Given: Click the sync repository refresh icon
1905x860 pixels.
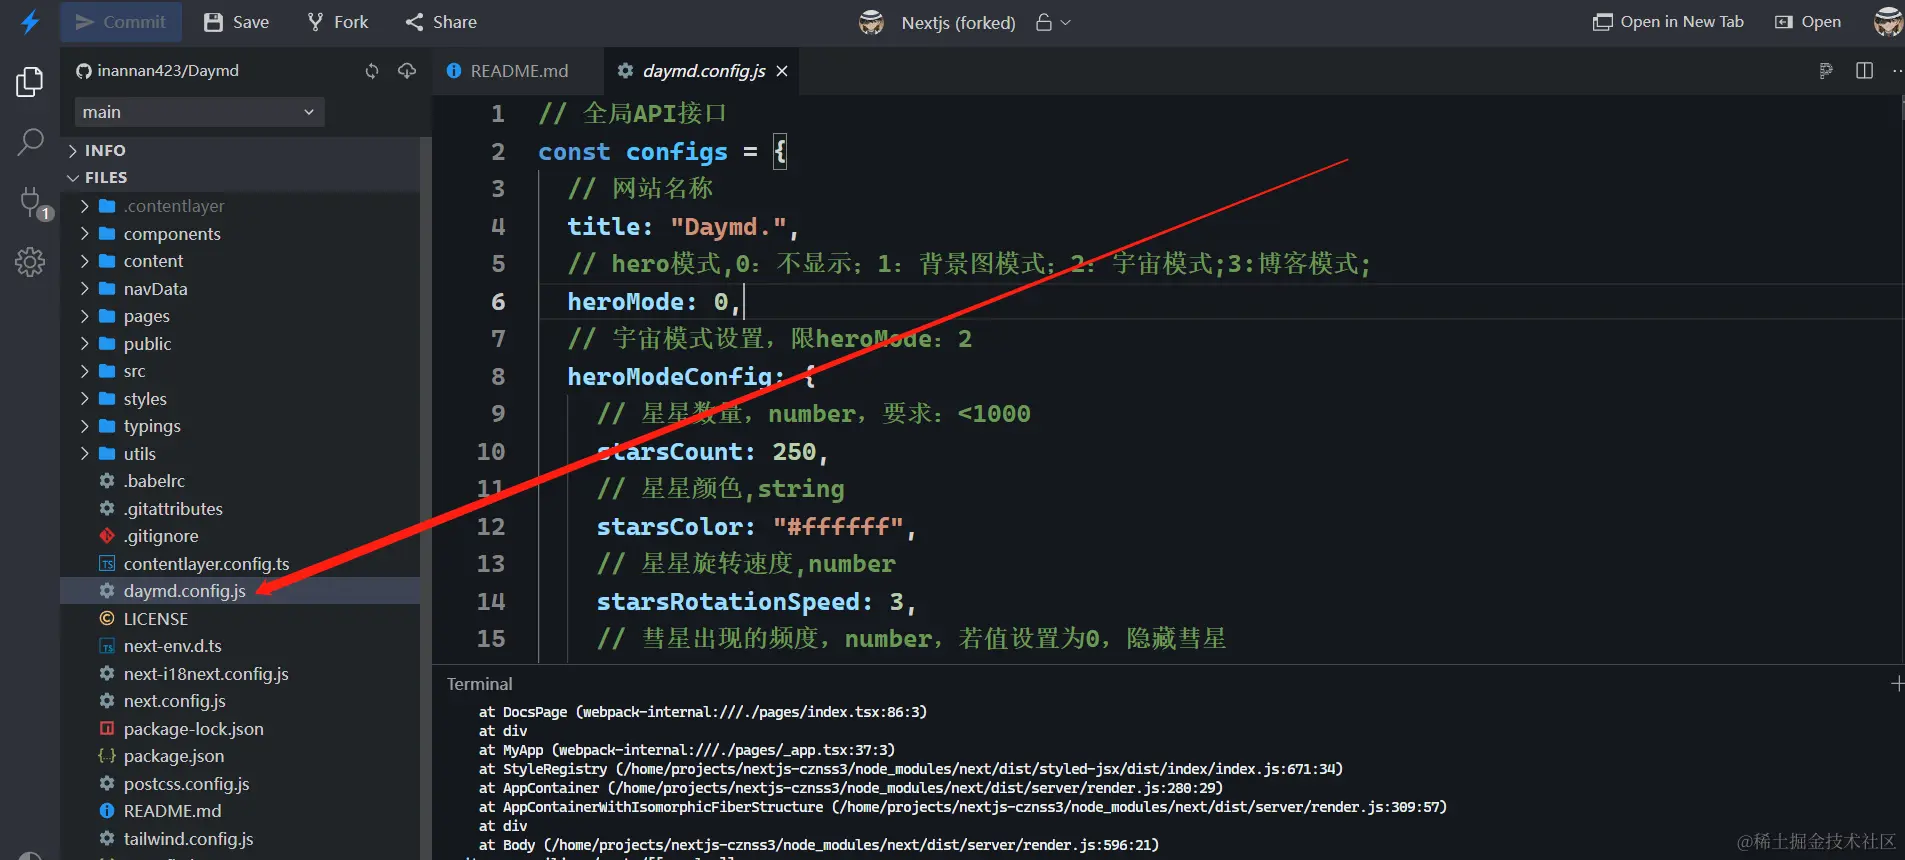Looking at the screenshot, I should point(372,71).
